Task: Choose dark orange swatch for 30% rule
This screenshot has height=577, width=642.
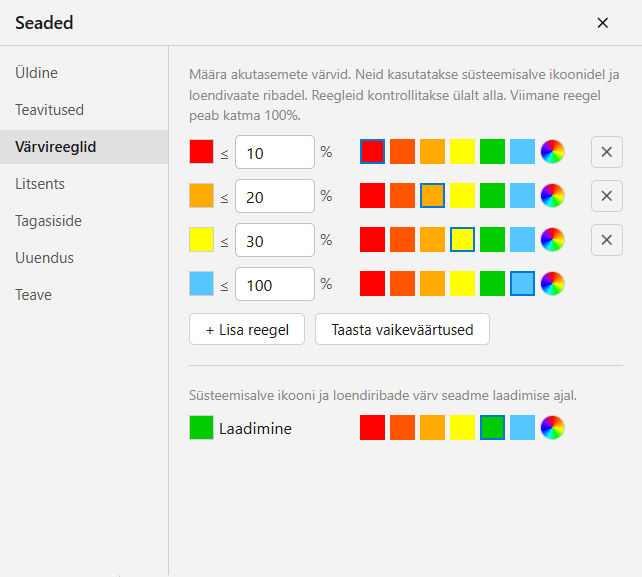Action: tap(402, 240)
